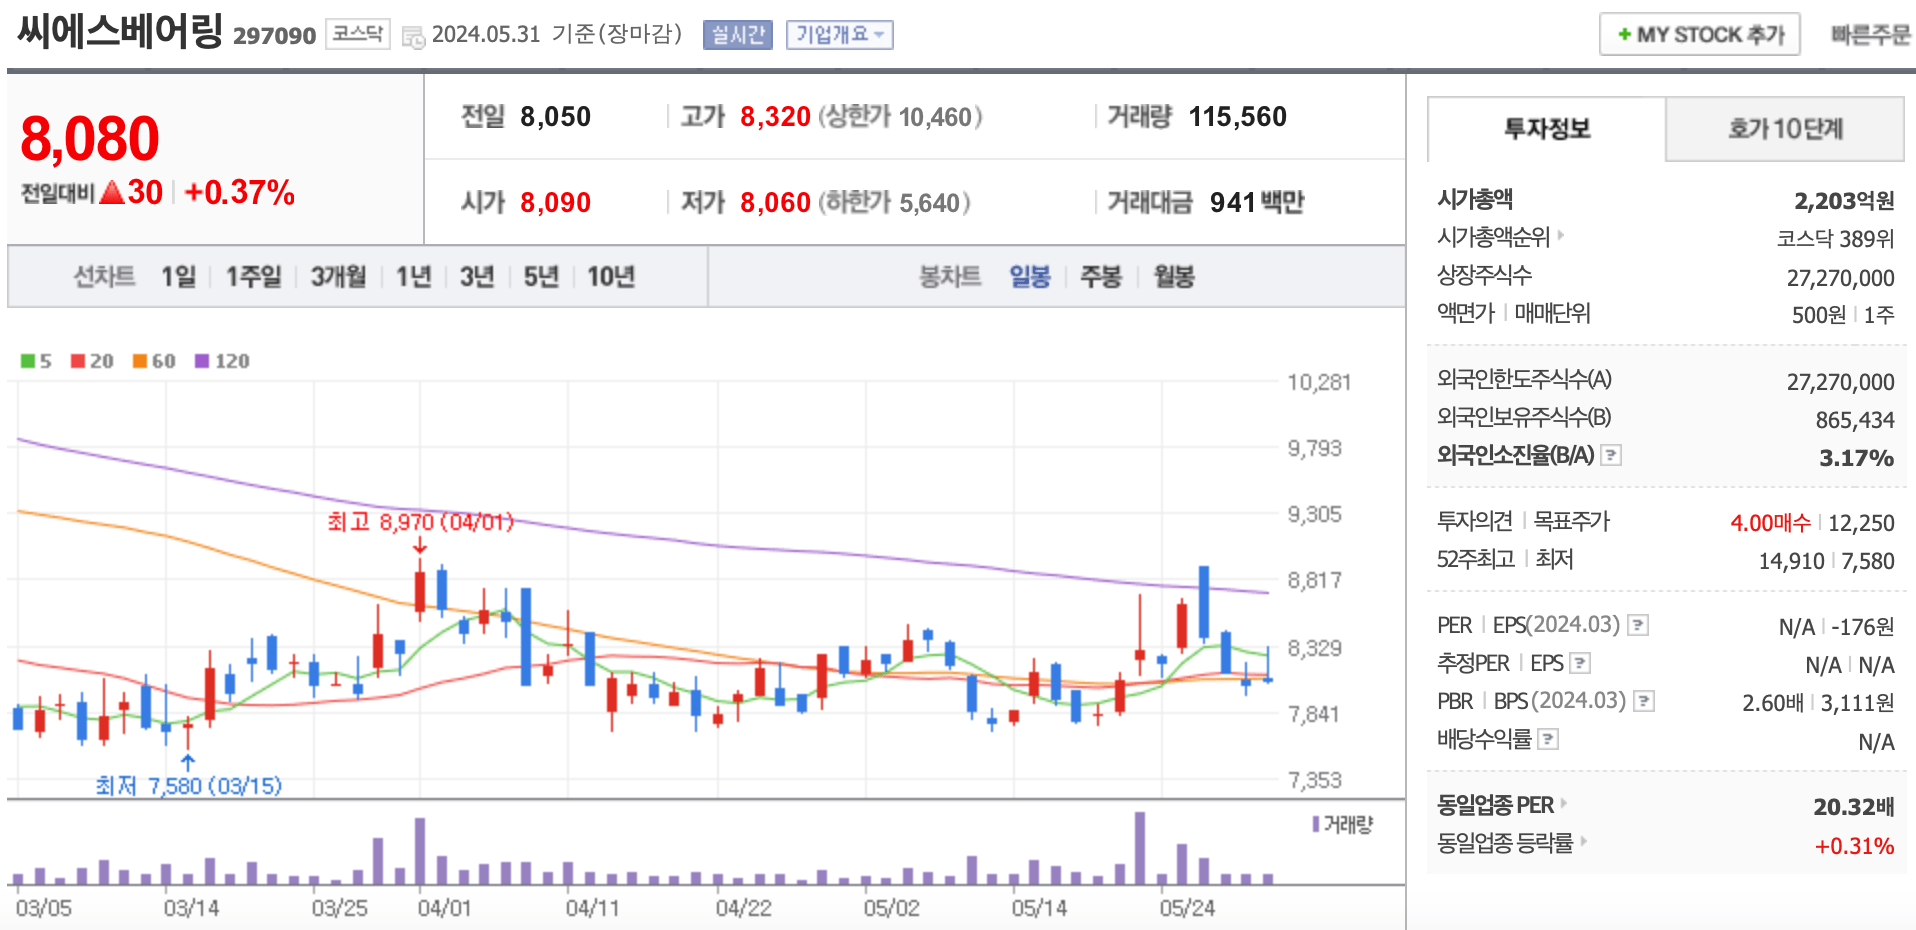Expand the 동일업종 등락률 arrow link
This screenshot has width=1916, height=930.
(x=1583, y=841)
